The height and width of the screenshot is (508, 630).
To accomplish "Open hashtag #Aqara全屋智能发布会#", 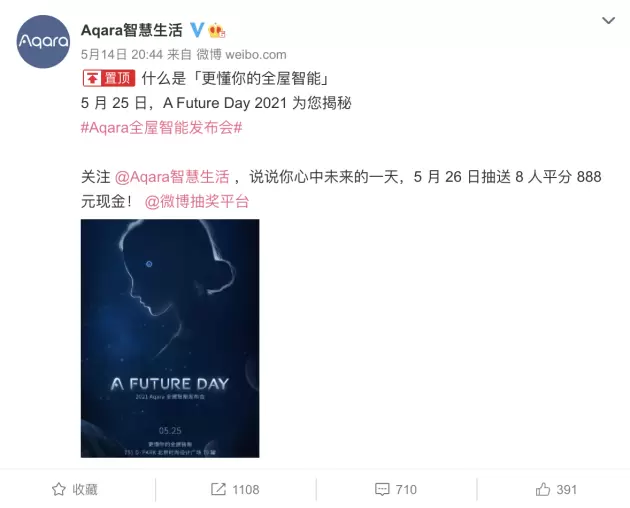I will (x=162, y=128).
